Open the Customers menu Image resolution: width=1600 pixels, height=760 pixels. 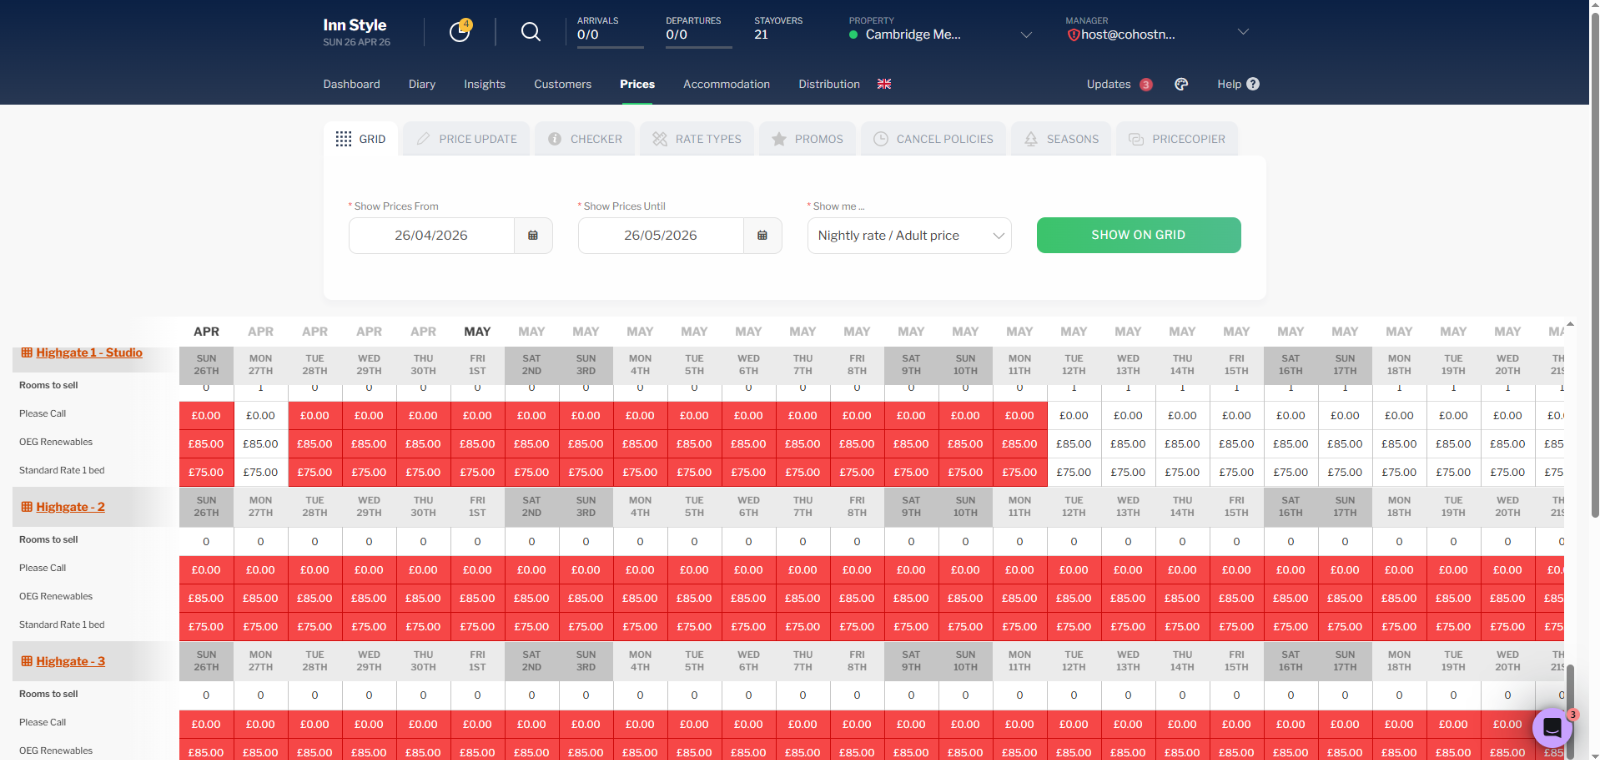tap(562, 84)
